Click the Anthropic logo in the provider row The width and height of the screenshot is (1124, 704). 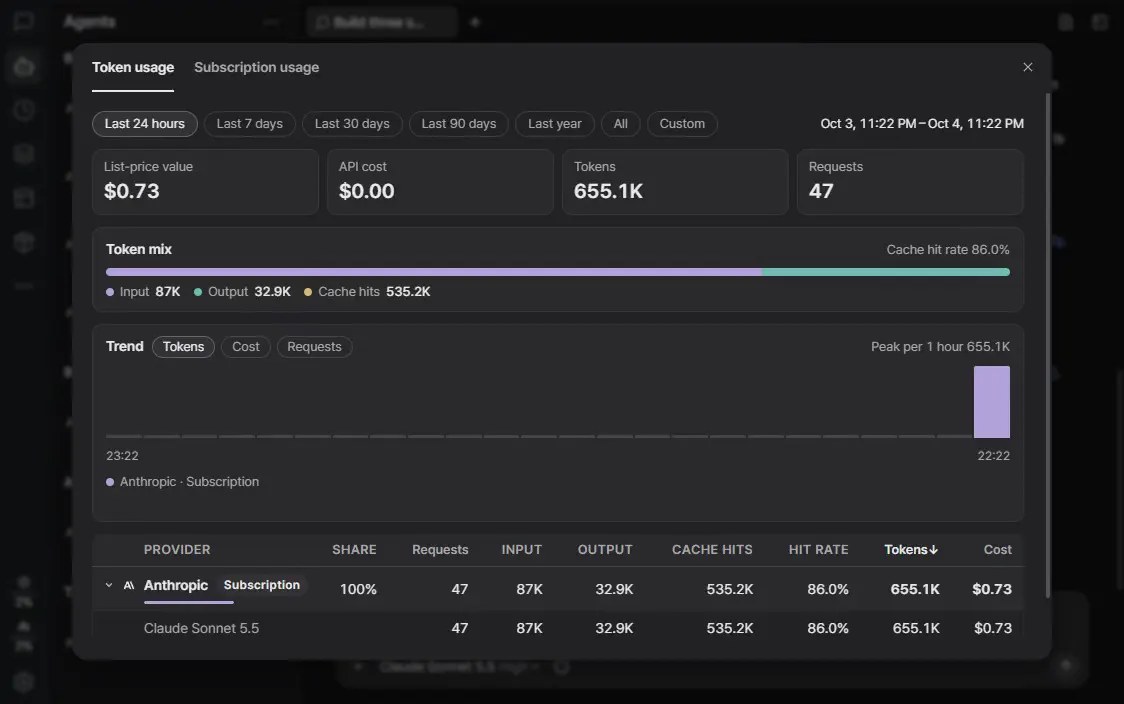[129, 585]
